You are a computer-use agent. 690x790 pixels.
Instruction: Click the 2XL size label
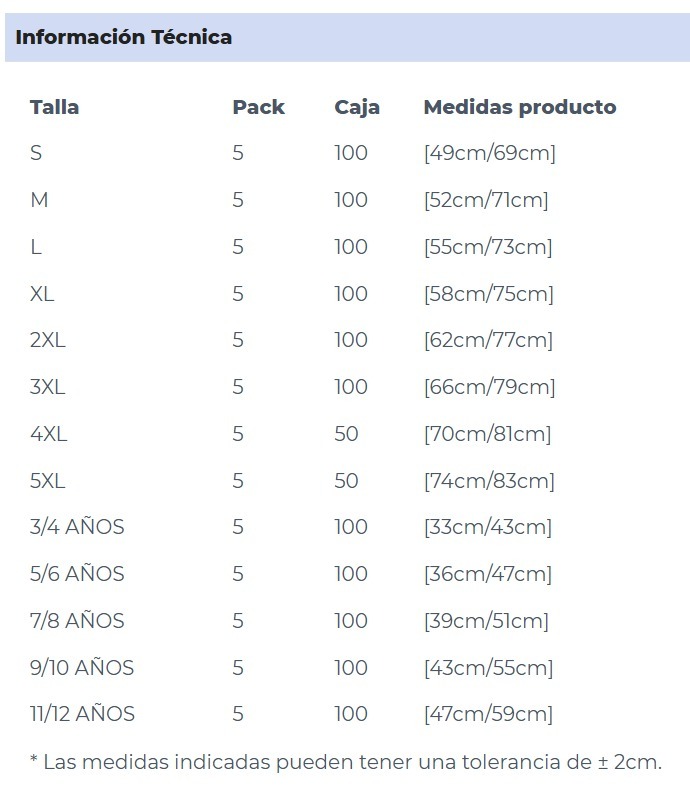tap(48, 340)
